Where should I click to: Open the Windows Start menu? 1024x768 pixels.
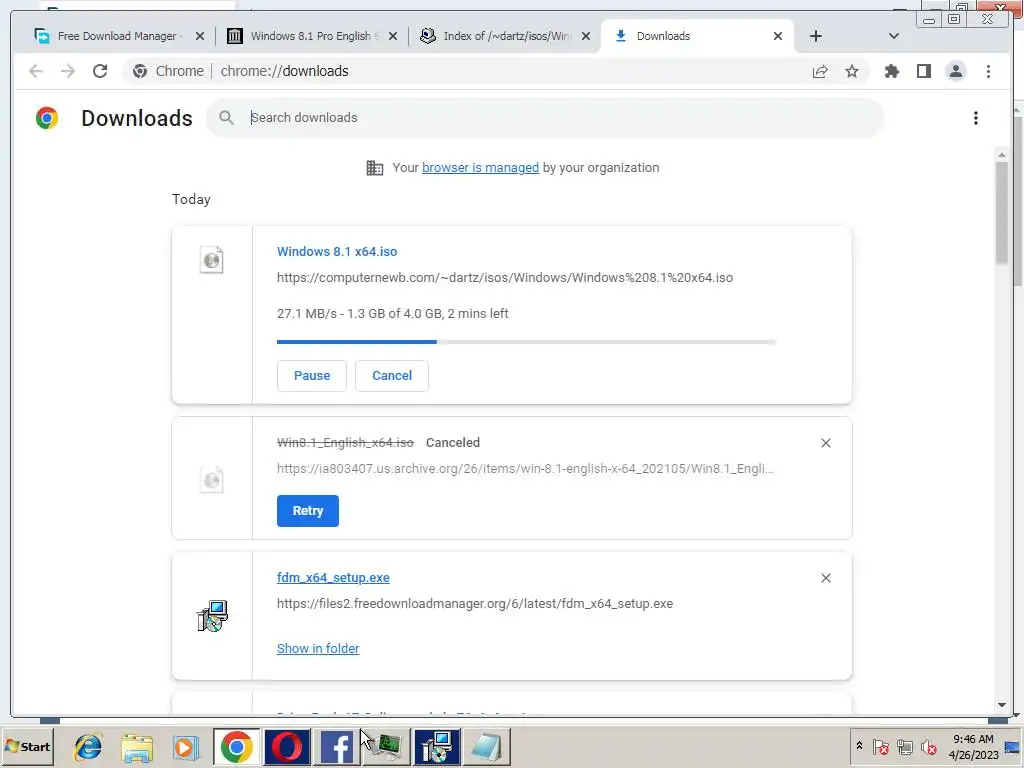pos(27,747)
